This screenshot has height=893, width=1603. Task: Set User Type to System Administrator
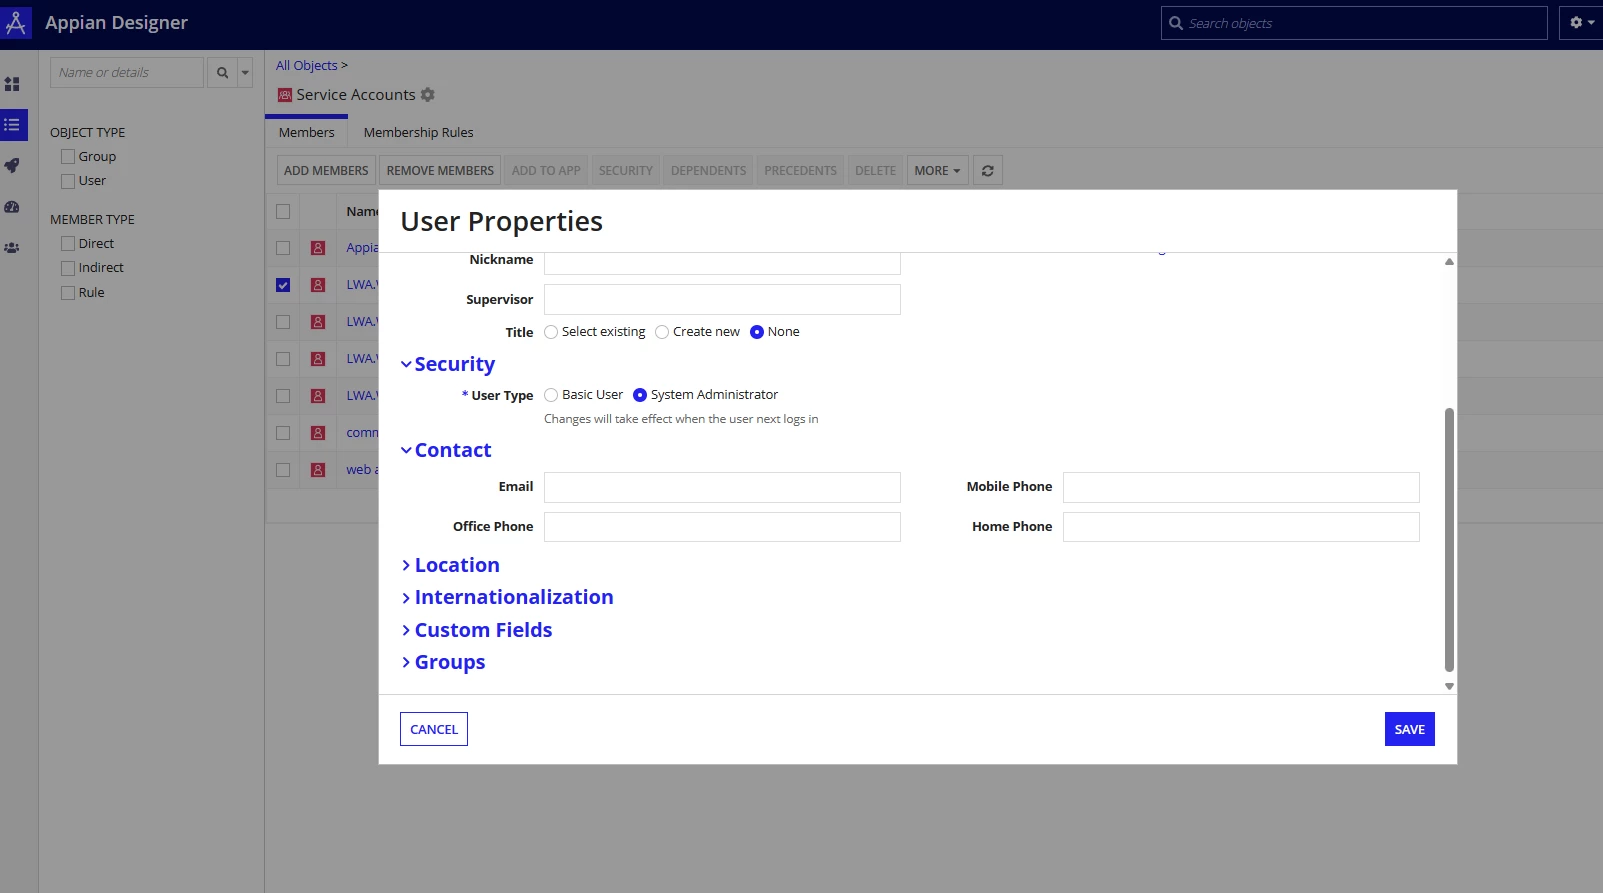pos(640,395)
